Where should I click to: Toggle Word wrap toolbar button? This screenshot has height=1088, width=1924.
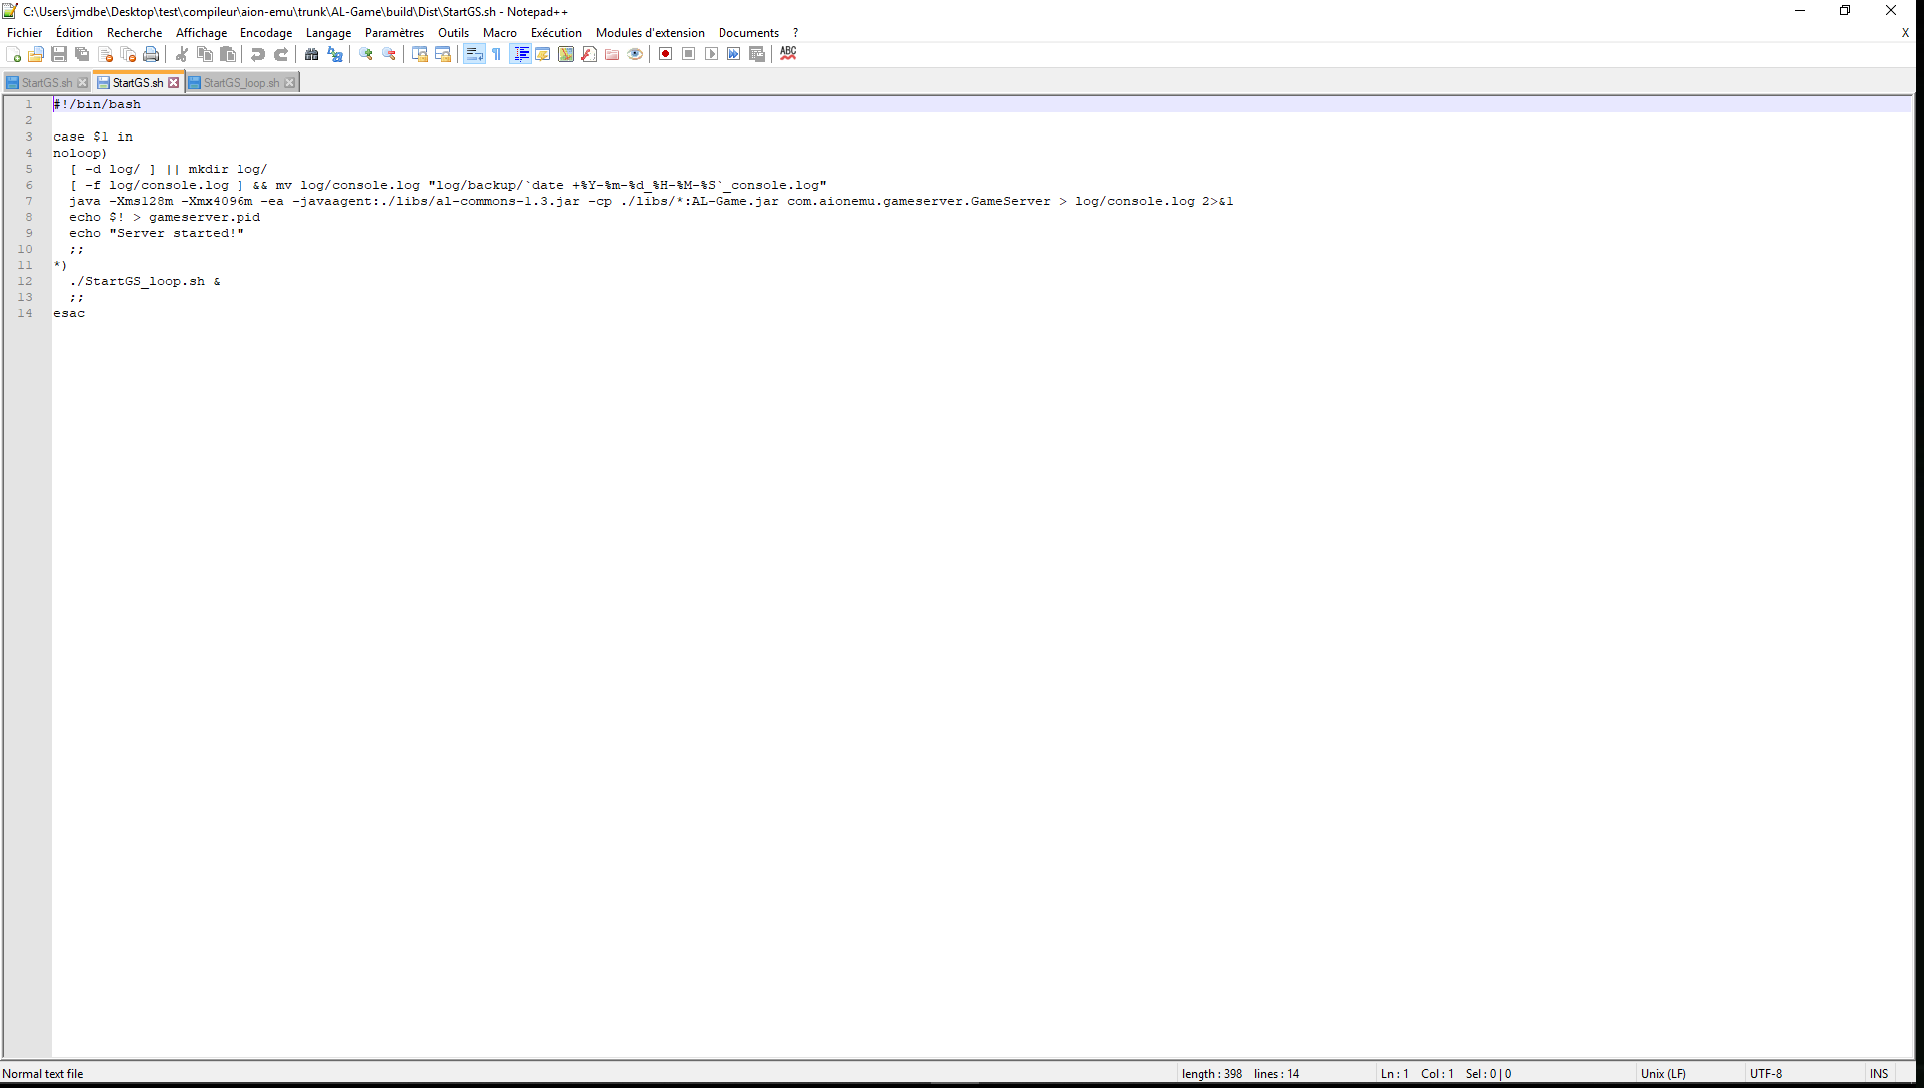point(474,54)
